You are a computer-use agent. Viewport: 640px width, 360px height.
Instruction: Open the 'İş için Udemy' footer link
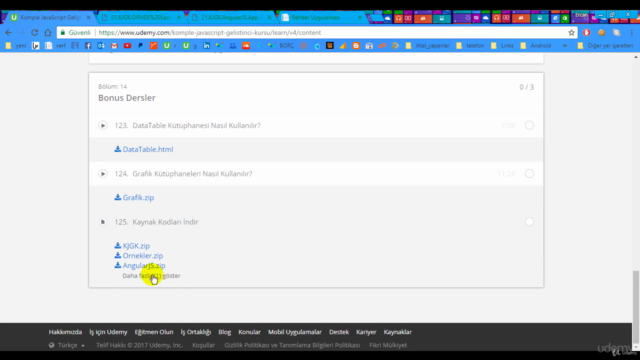point(108,332)
